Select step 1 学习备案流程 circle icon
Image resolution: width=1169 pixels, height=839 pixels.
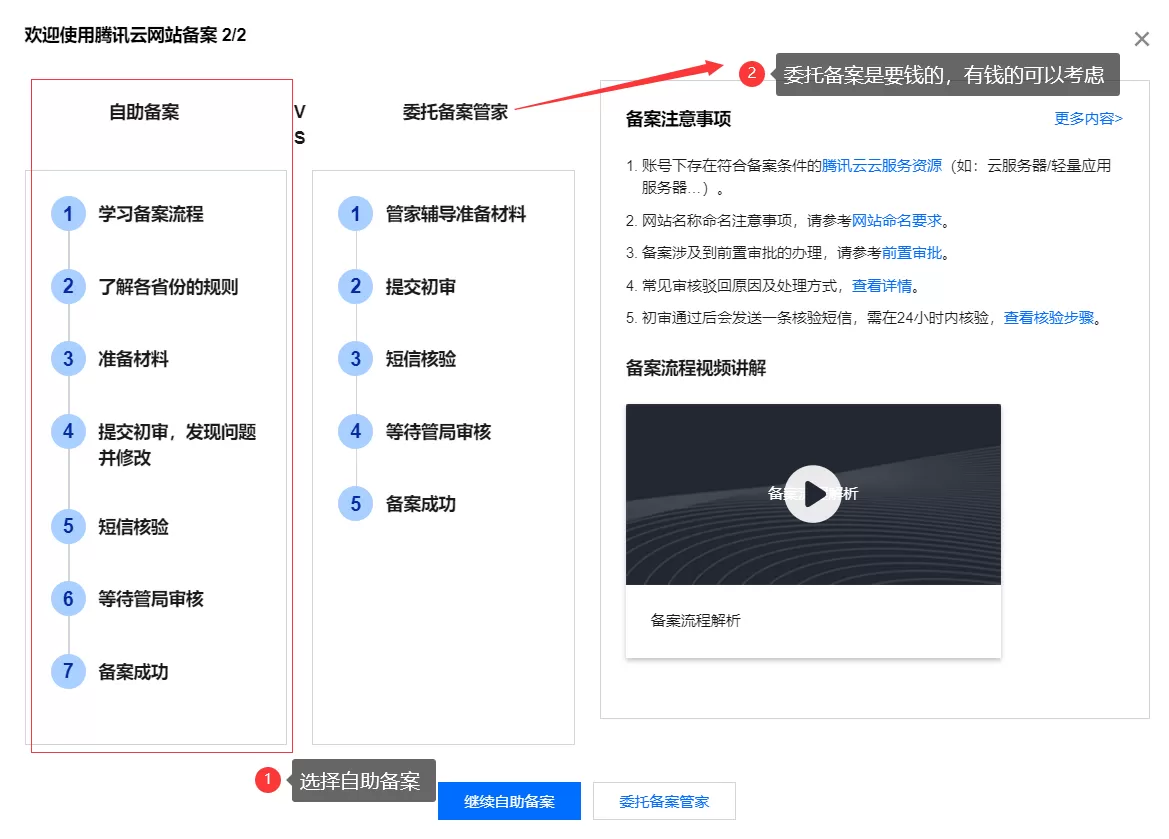coord(67,214)
